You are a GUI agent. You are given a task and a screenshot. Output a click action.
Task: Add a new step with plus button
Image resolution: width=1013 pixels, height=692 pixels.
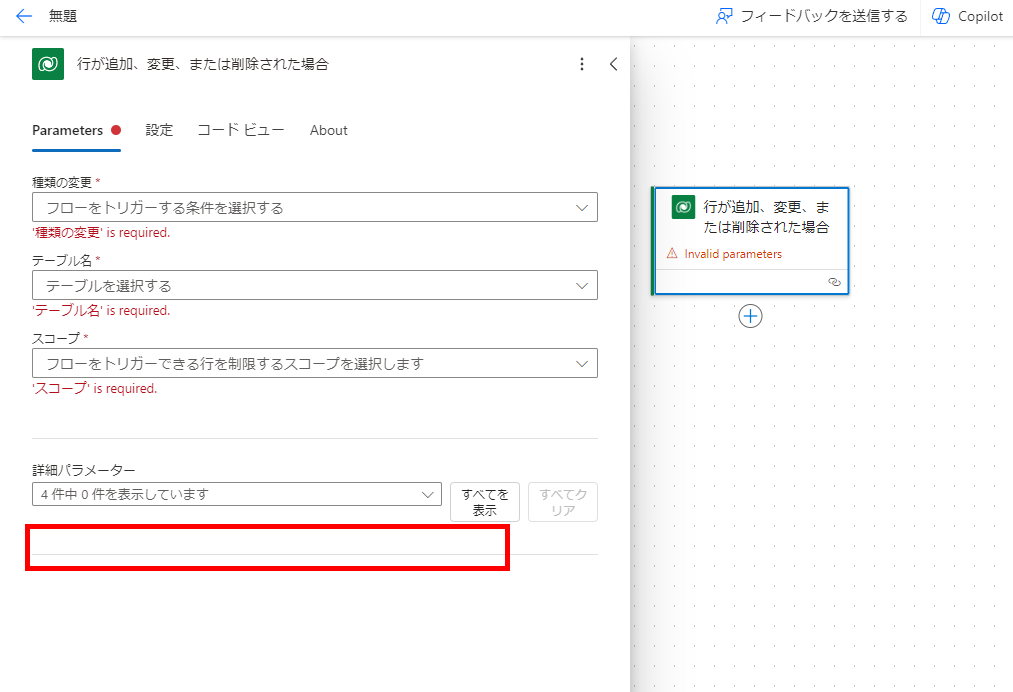pos(750,316)
